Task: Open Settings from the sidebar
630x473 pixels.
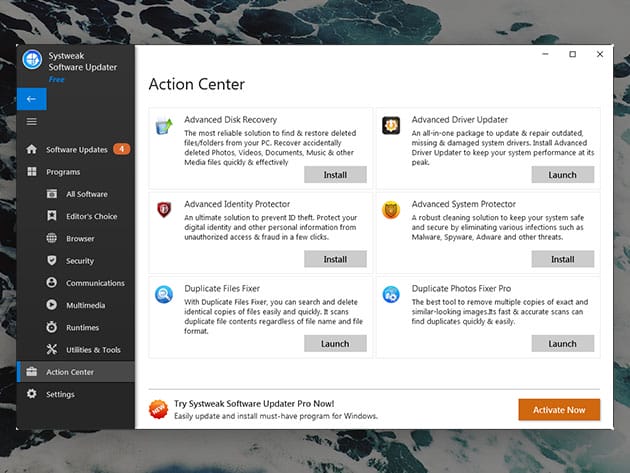Action: [x=76, y=394]
